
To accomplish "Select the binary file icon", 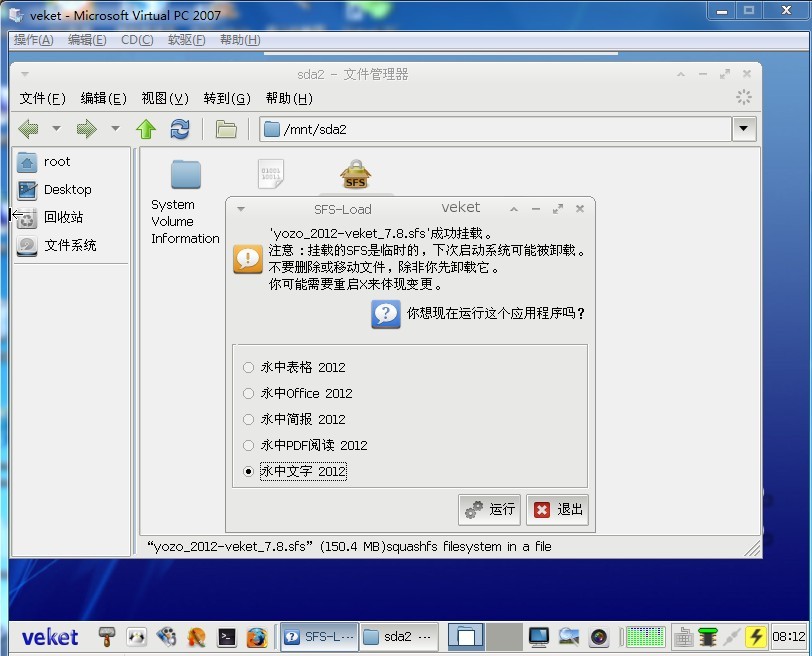I will (271, 174).
